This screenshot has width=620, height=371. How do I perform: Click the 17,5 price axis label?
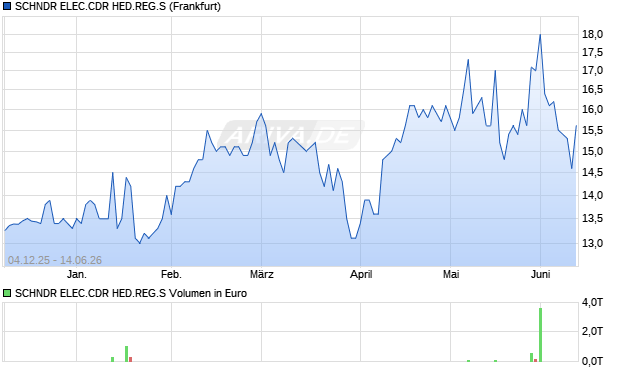(592, 52)
